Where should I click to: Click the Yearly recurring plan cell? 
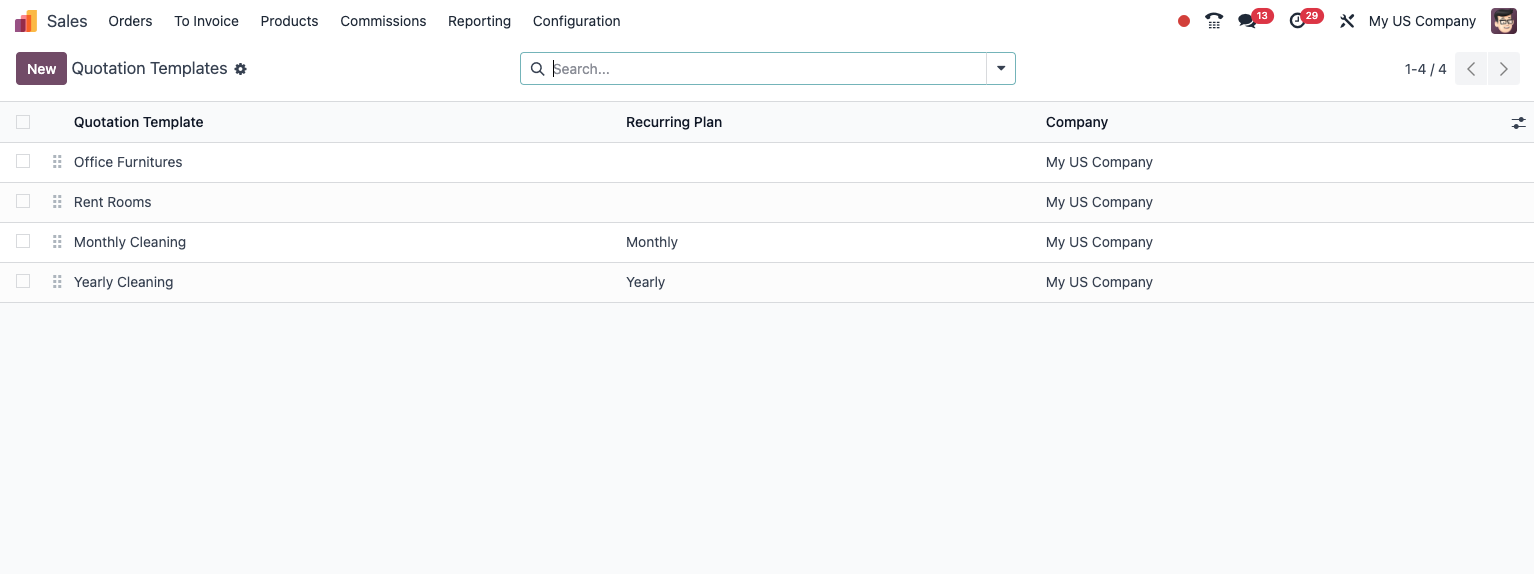point(645,282)
